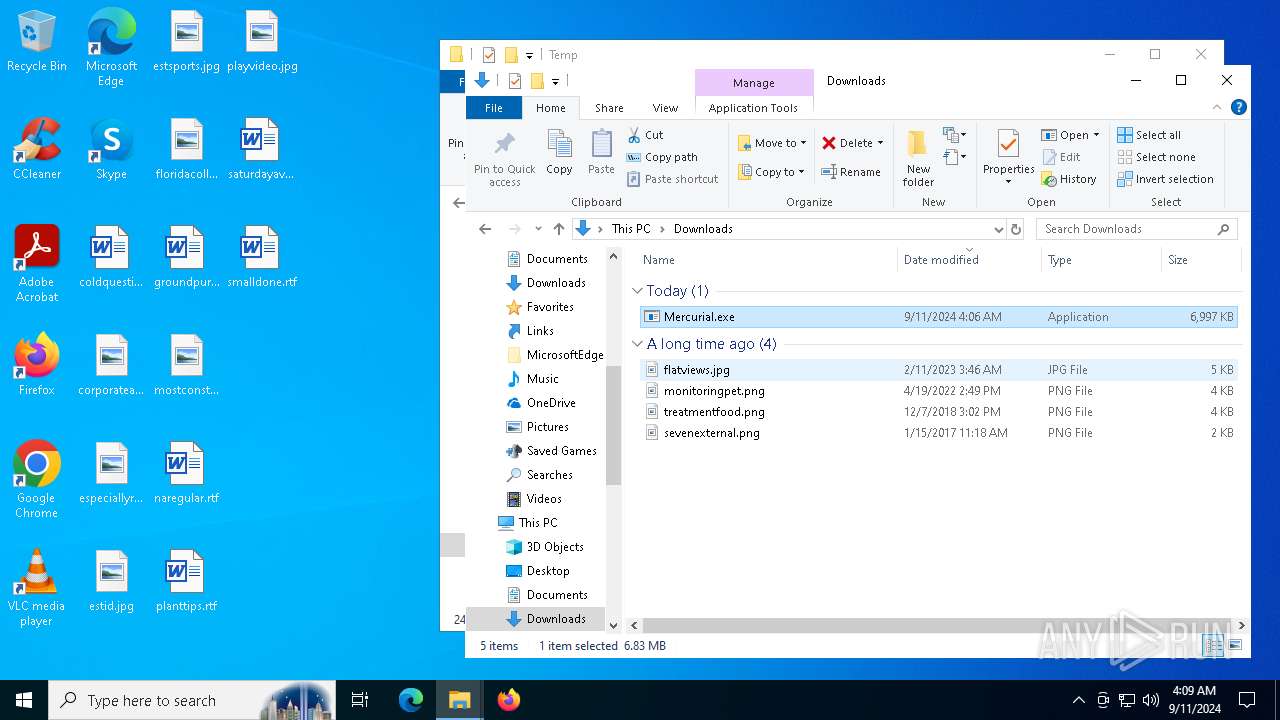Click the Task View taskbar icon
Image resolution: width=1280 pixels, height=720 pixels.
click(360, 700)
